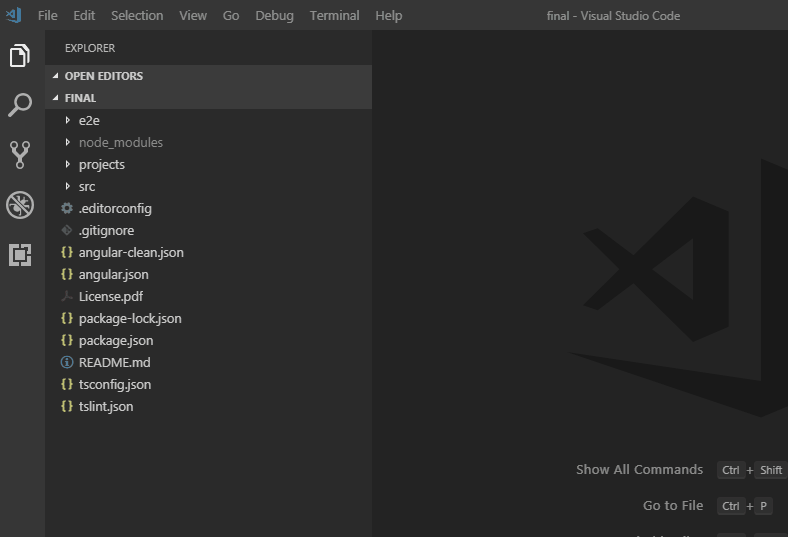Expand the e2e folder
788x537 pixels.
pos(89,120)
